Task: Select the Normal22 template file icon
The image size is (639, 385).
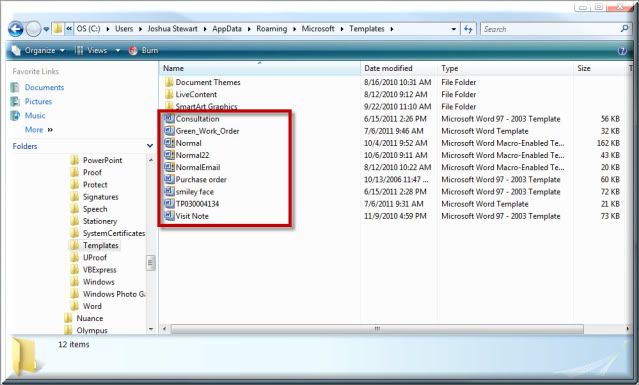Action: pos(169,155)
